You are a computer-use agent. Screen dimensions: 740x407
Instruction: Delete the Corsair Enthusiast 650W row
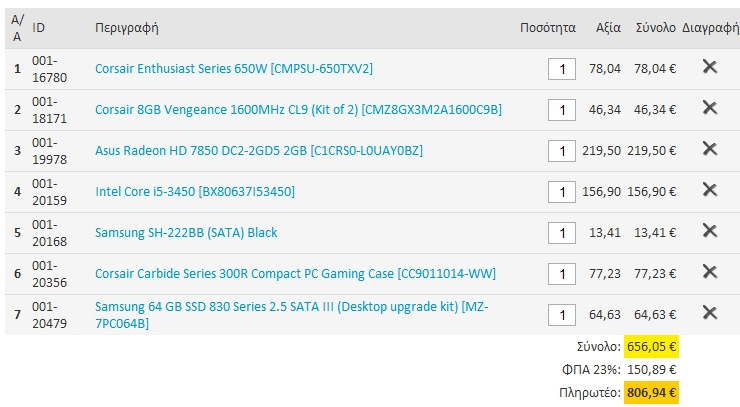[710, 67]
